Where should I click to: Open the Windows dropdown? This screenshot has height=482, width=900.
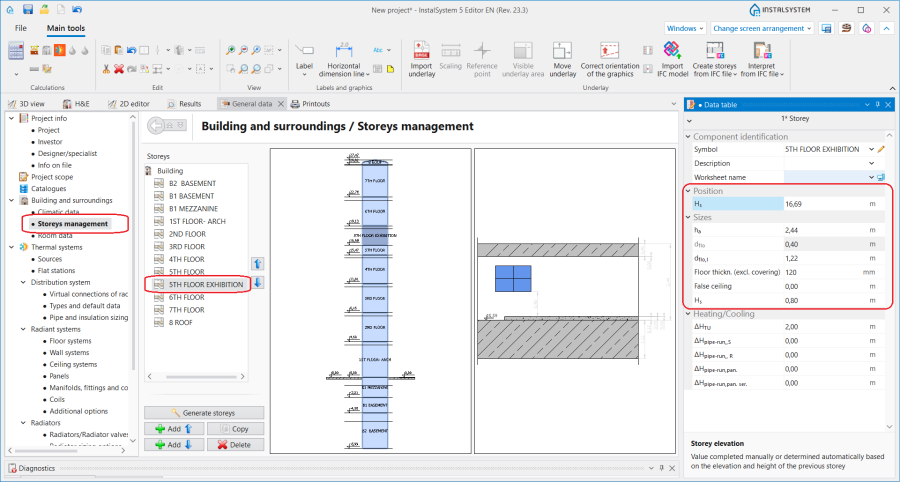[x=685, y=28]
